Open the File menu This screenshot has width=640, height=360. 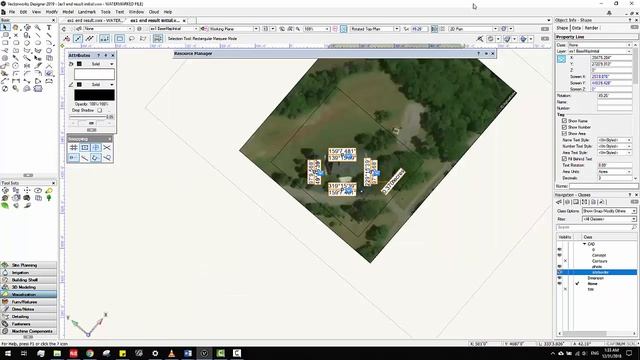coord(12,12)
